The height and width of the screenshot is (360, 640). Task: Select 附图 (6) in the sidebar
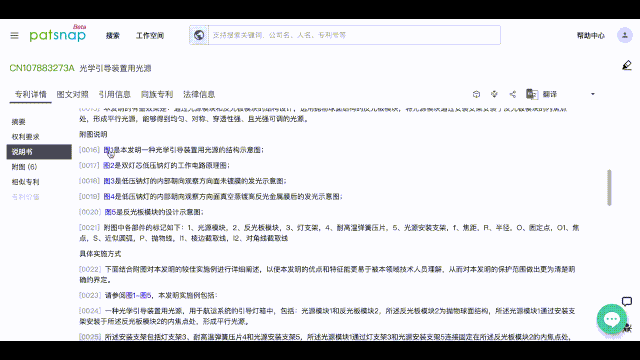pyautogui.click(x=24, y=167)
